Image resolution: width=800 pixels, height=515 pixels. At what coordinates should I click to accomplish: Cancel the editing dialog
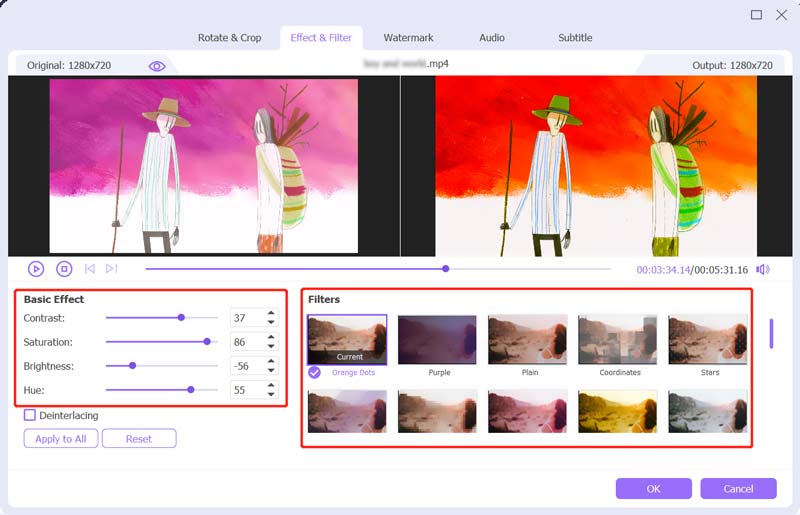tap(738, 488)
